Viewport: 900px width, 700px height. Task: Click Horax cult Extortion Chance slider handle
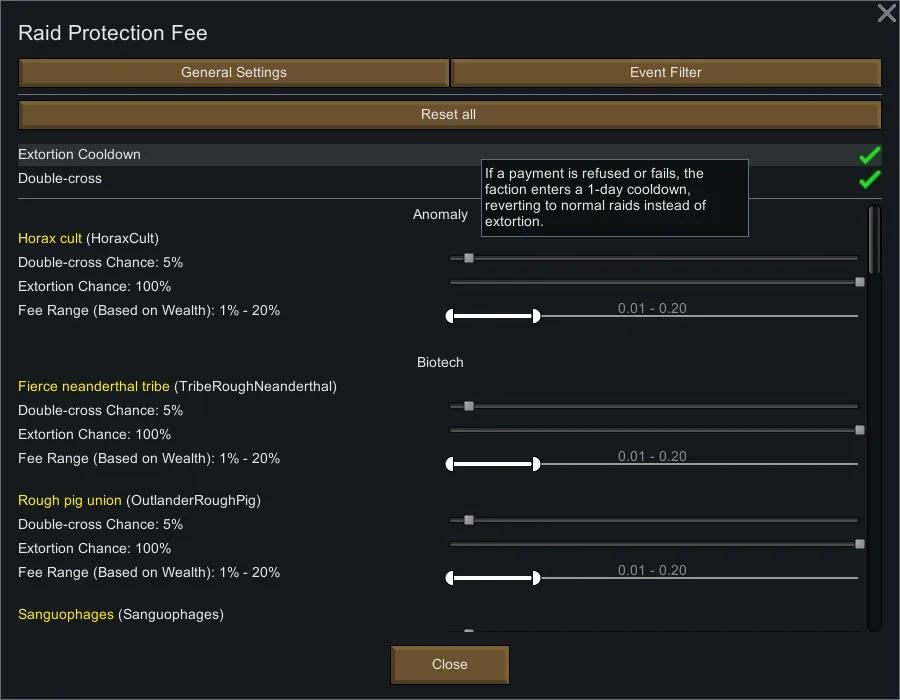click(x=860, y=282)
